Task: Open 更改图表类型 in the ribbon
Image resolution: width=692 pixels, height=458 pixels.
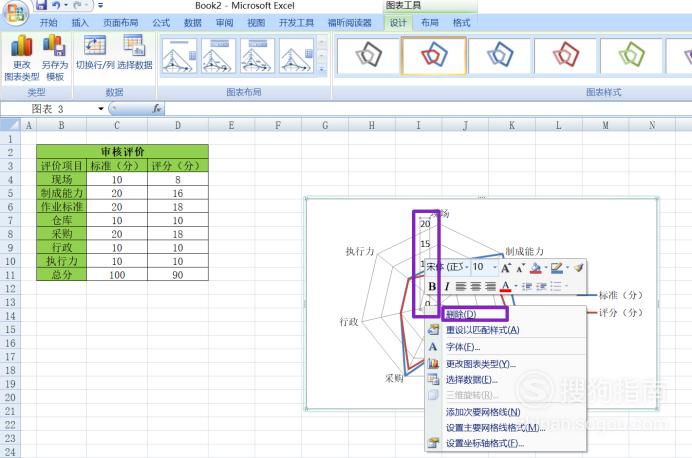Action: coord(21,58)
